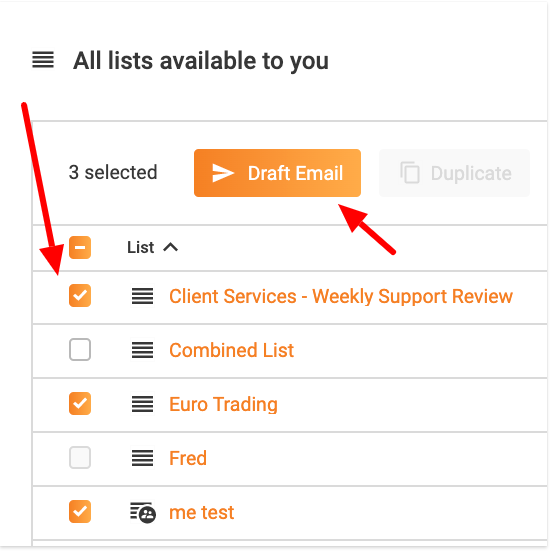This screenshot has height=551, width=554.
Task: Tick the Fred row checkbox
Action: (80, 458)
